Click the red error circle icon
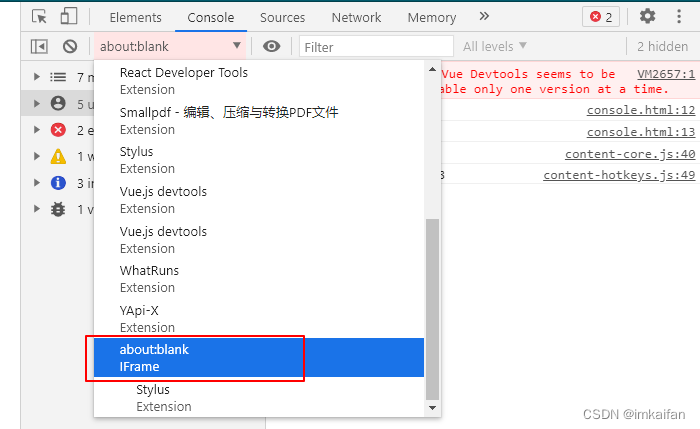The image size is (700, 429). (58, 130)
